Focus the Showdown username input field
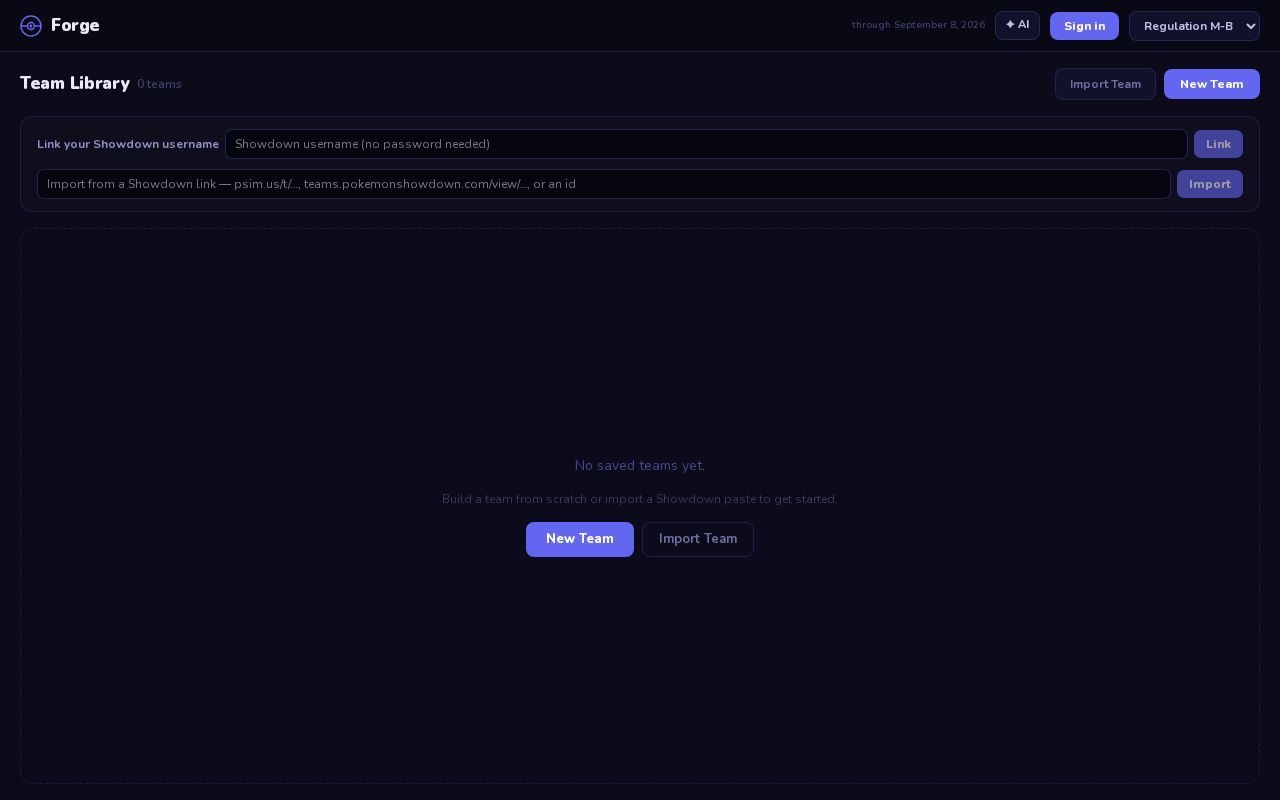1280x800 pixels. pyautogui.click(x=706, y=144)
